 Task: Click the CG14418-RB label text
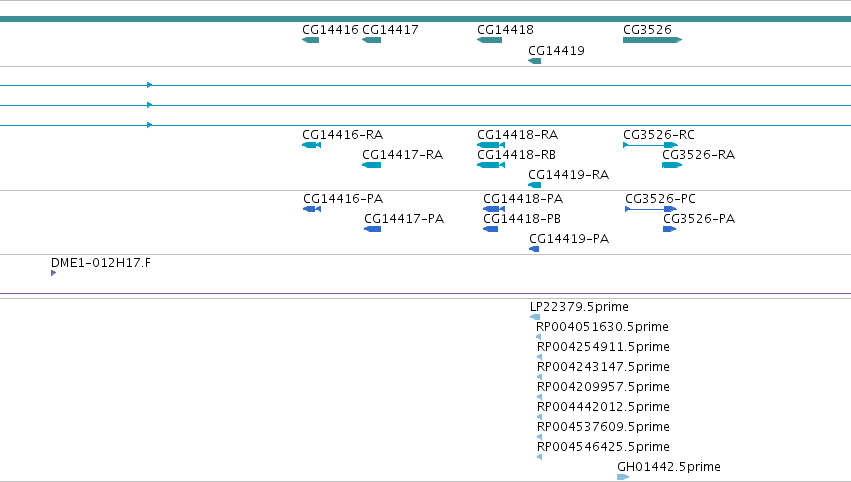tap(517, 155)
